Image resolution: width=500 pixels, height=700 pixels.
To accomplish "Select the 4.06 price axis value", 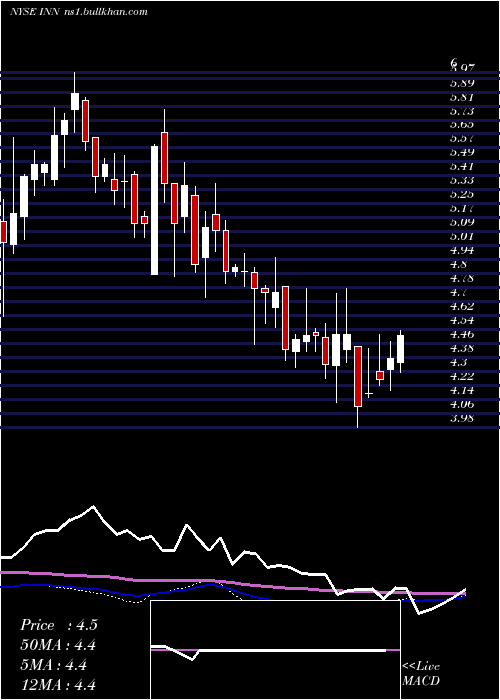I will coord(462,404).
